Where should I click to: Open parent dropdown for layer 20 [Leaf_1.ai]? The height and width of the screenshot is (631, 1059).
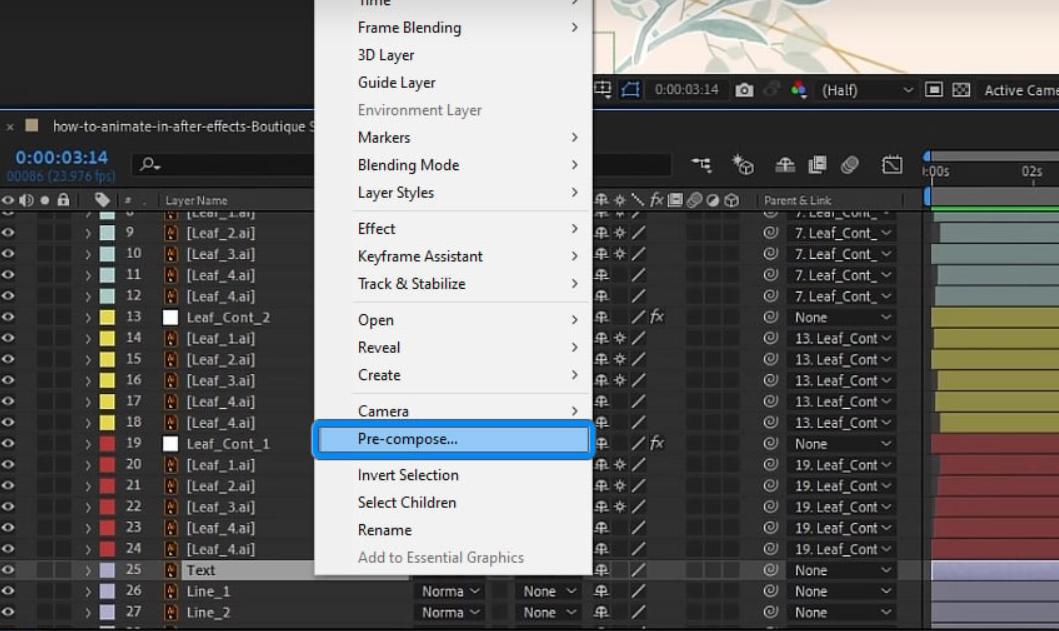(x=842, y=464)
